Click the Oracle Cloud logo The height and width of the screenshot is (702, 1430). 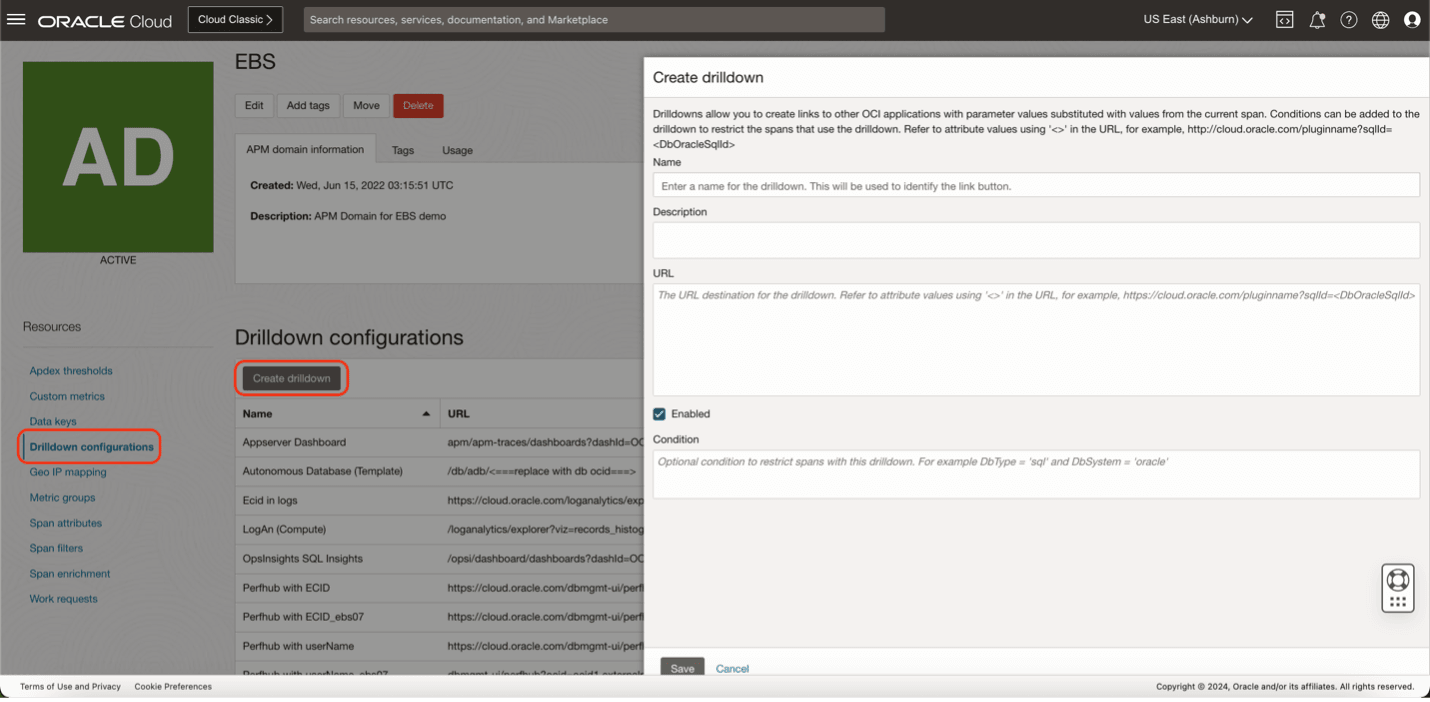point(105,20)
